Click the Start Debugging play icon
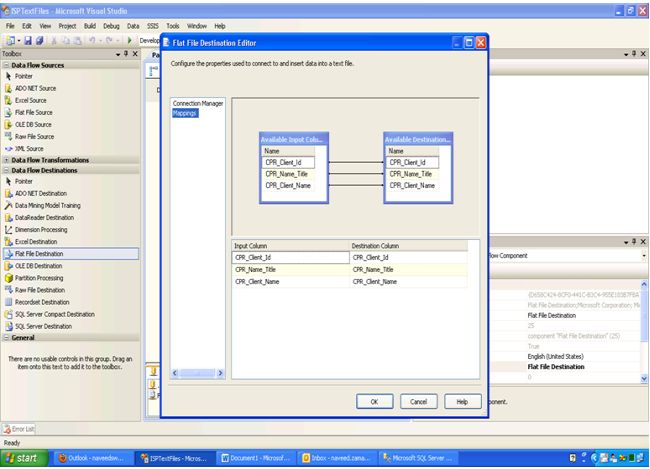 click(129, 41)
